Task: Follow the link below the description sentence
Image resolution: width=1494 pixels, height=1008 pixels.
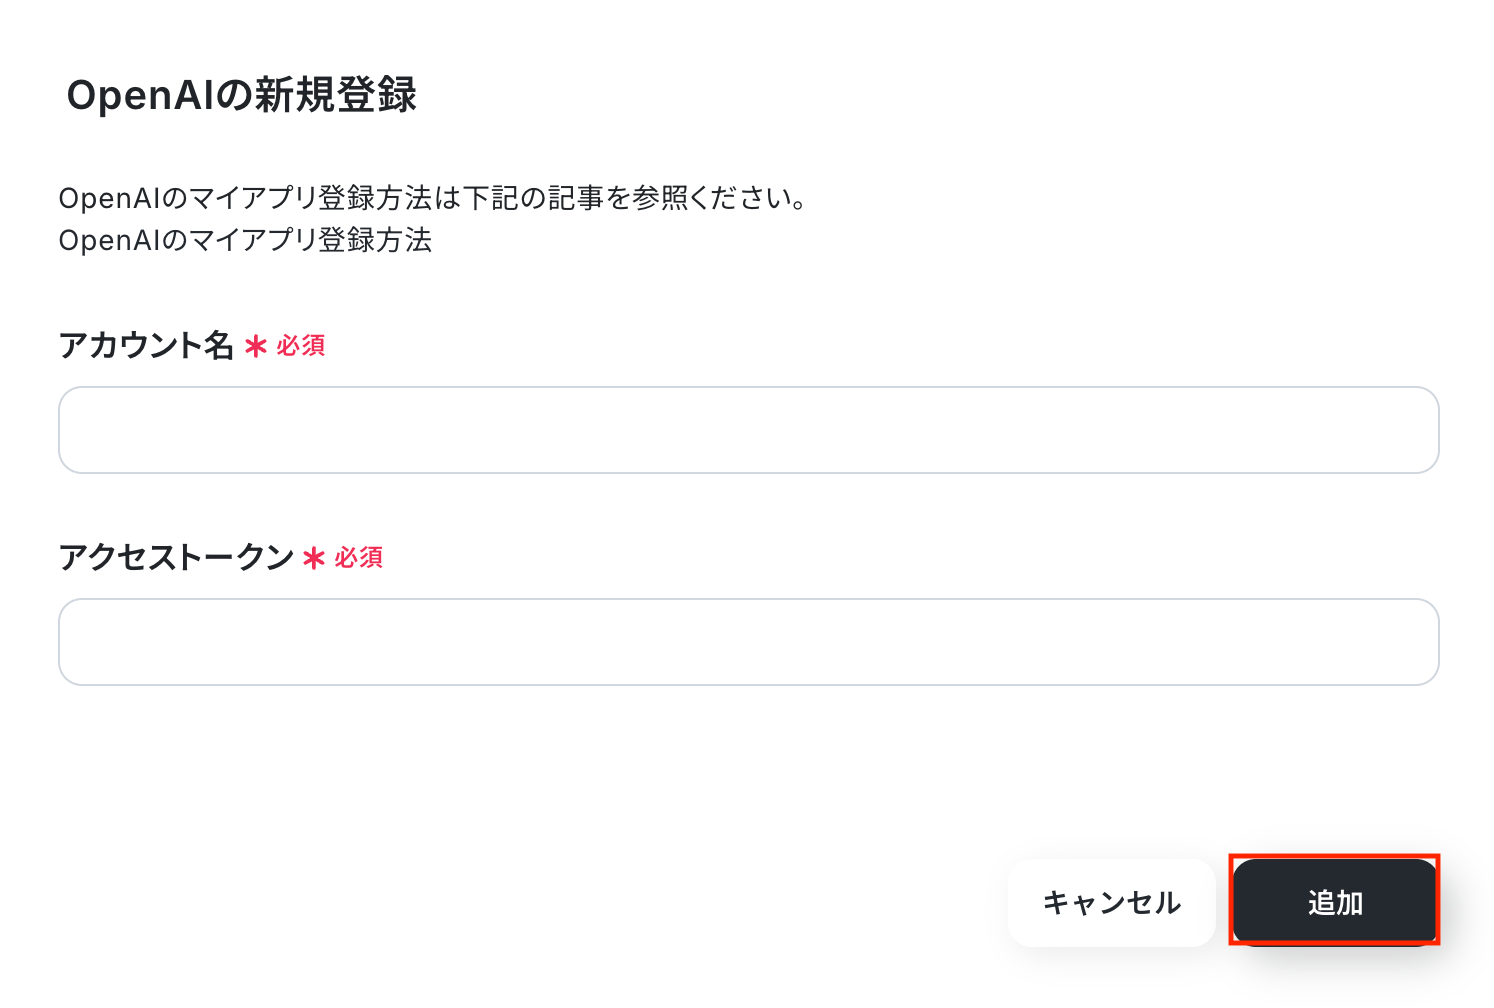Action: (245, 241)
